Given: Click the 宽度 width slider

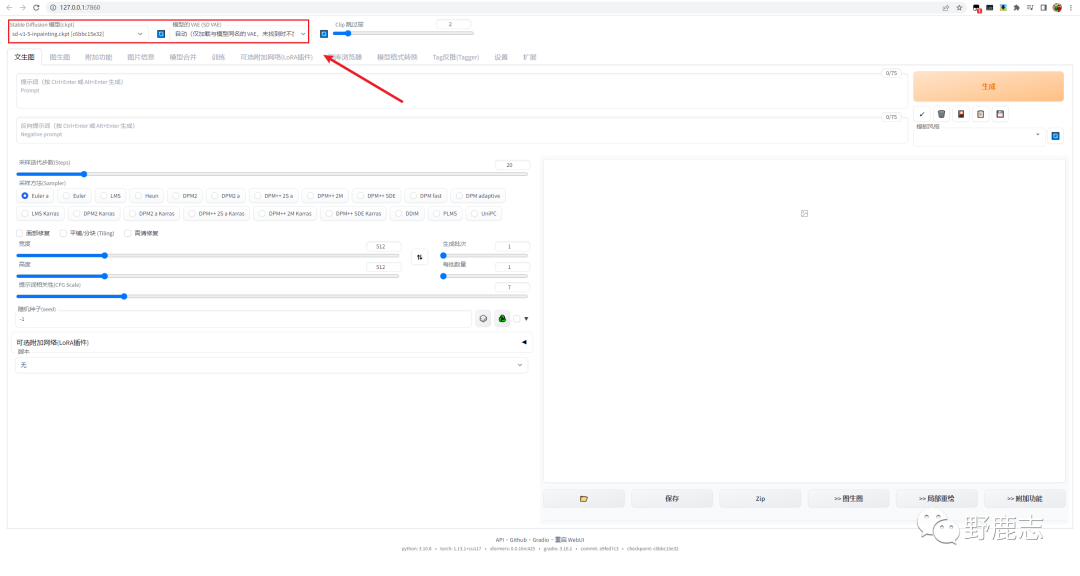Looking at the screenshot, I should (207, 256).
